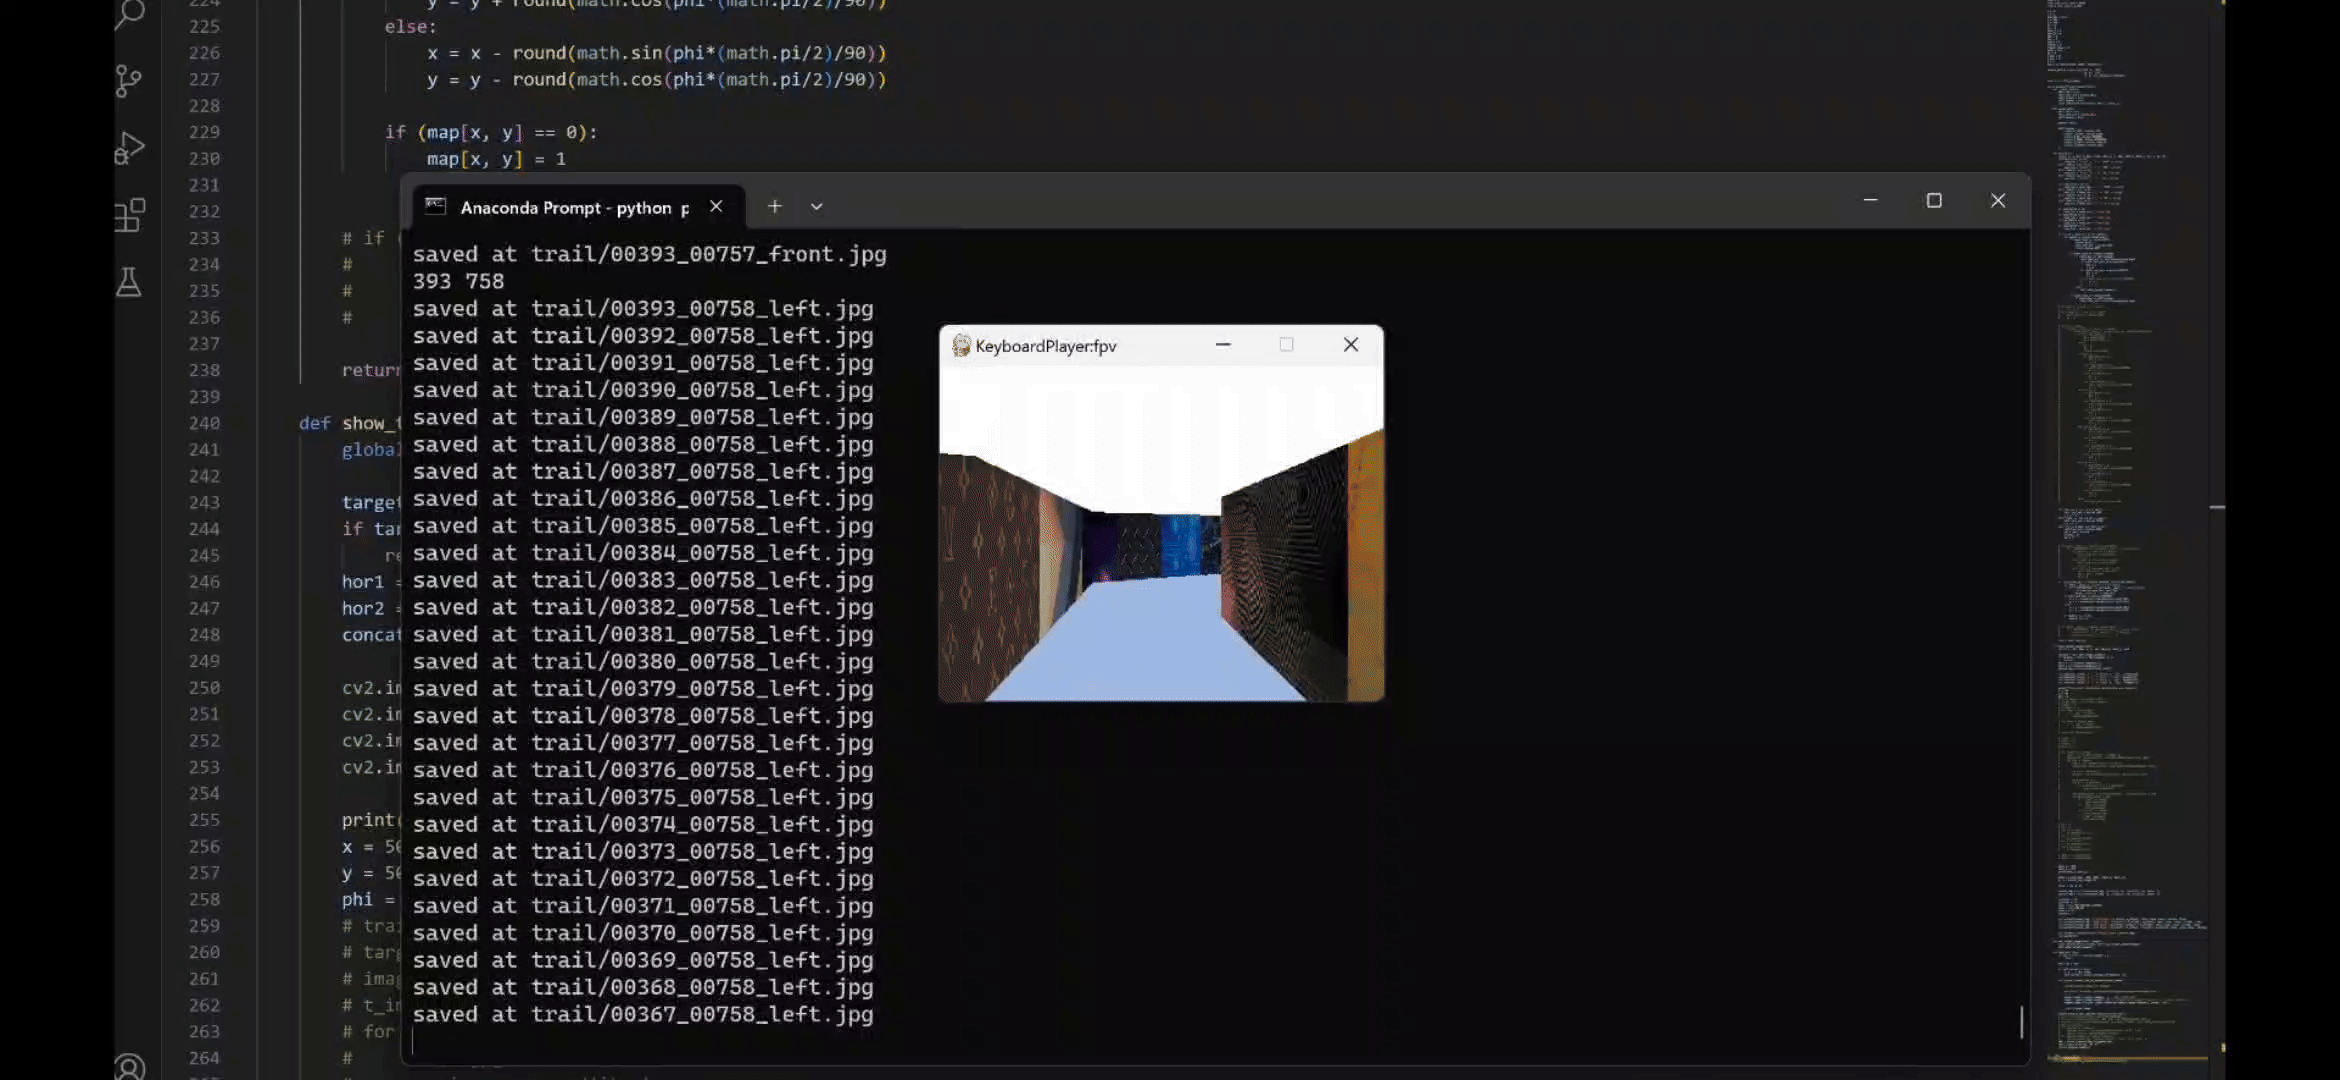Maximize the Anaconda Prompt window
The width and height of the screenshot is (2340, 1080).
(x=1934, y=201)
